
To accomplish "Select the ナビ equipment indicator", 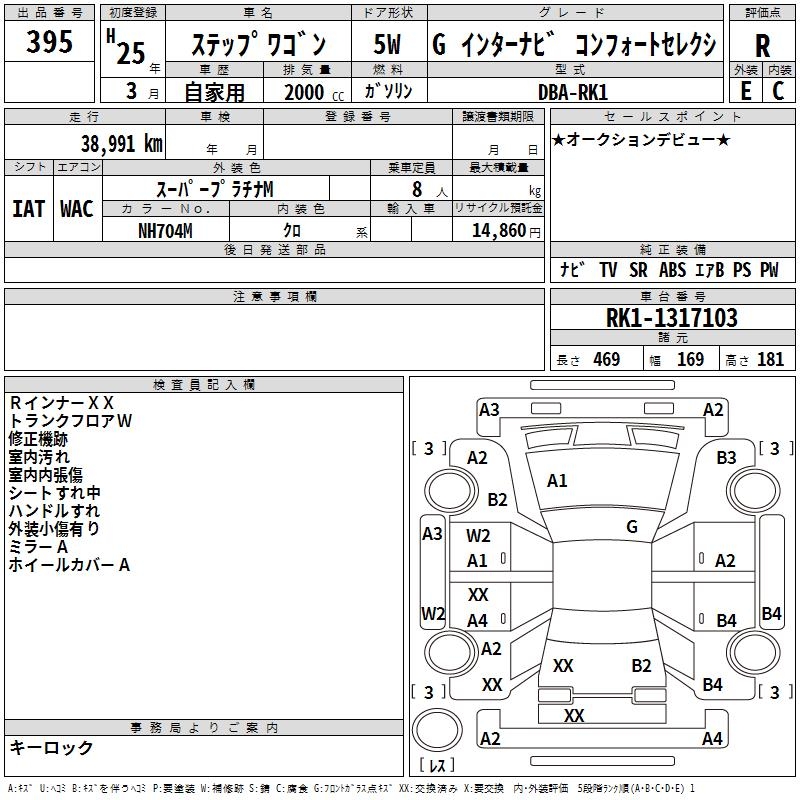I will click(x=572, y=270).
